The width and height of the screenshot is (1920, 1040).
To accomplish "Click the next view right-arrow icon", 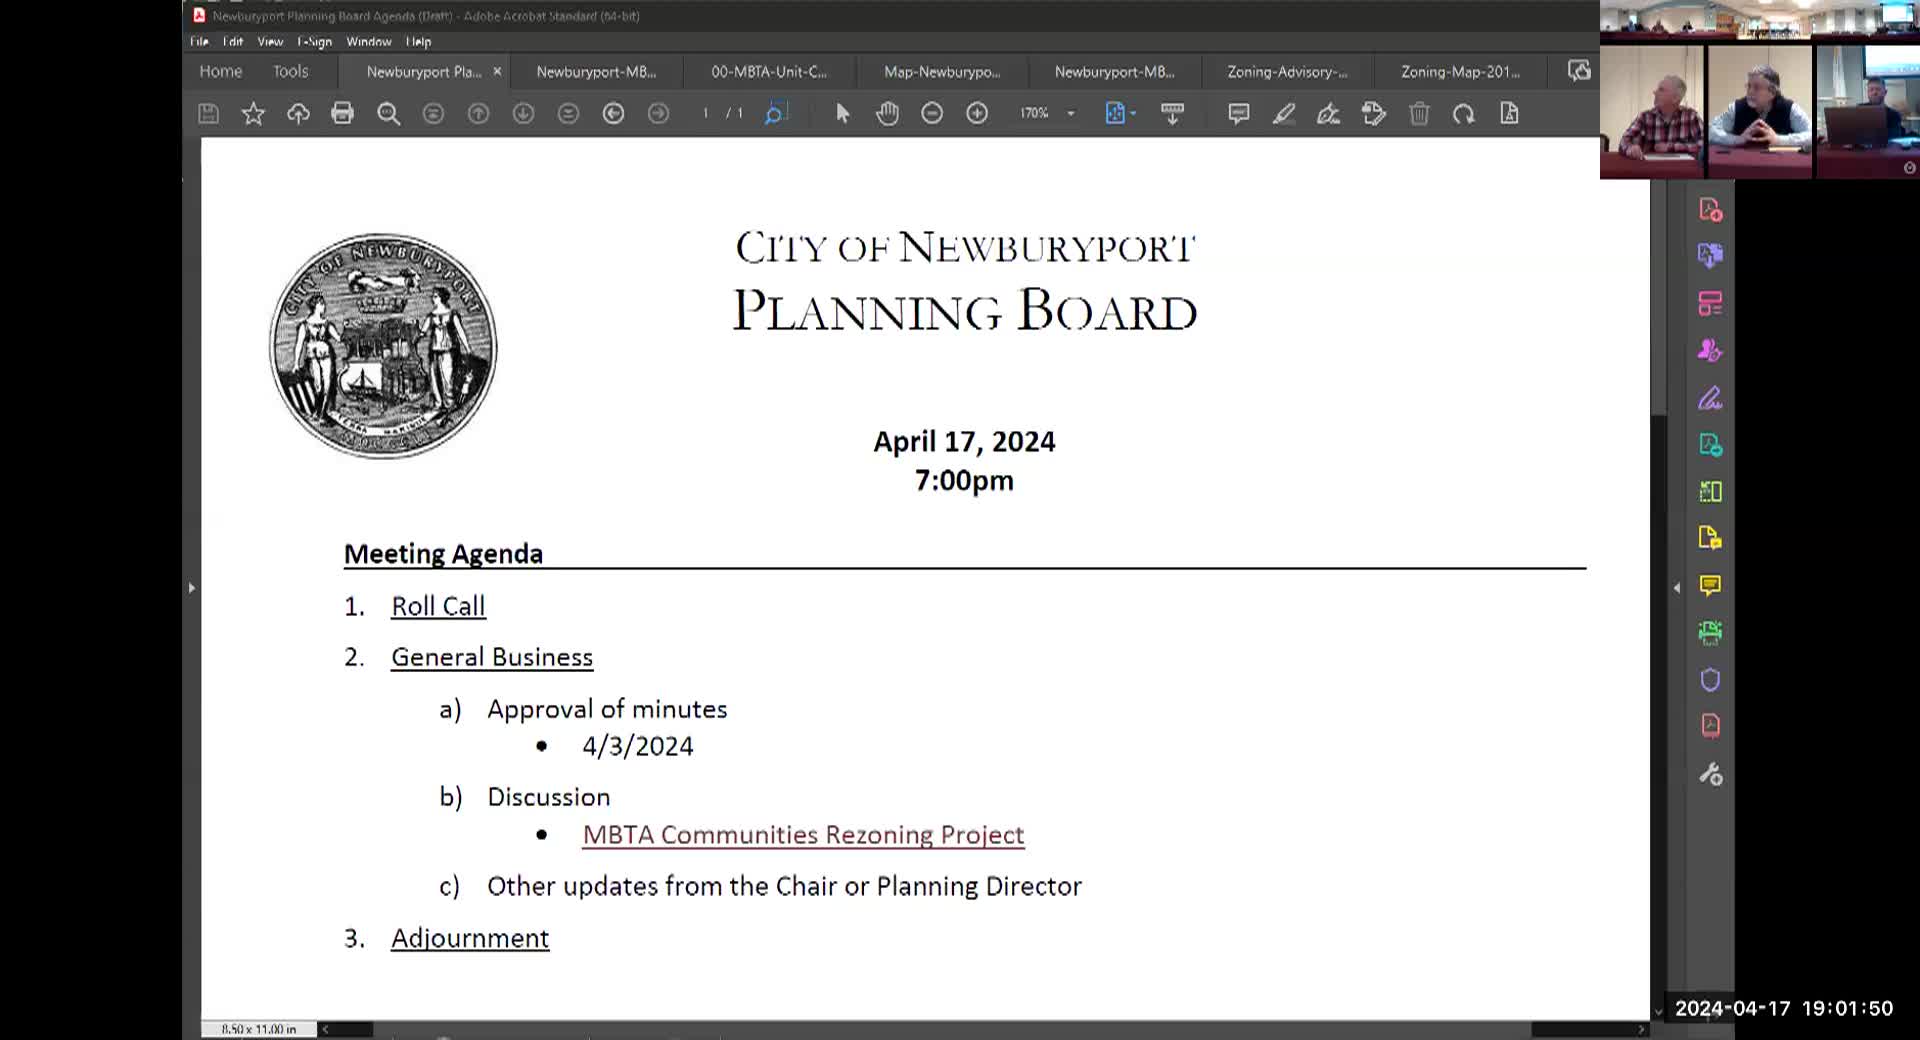I will (658, 114).
